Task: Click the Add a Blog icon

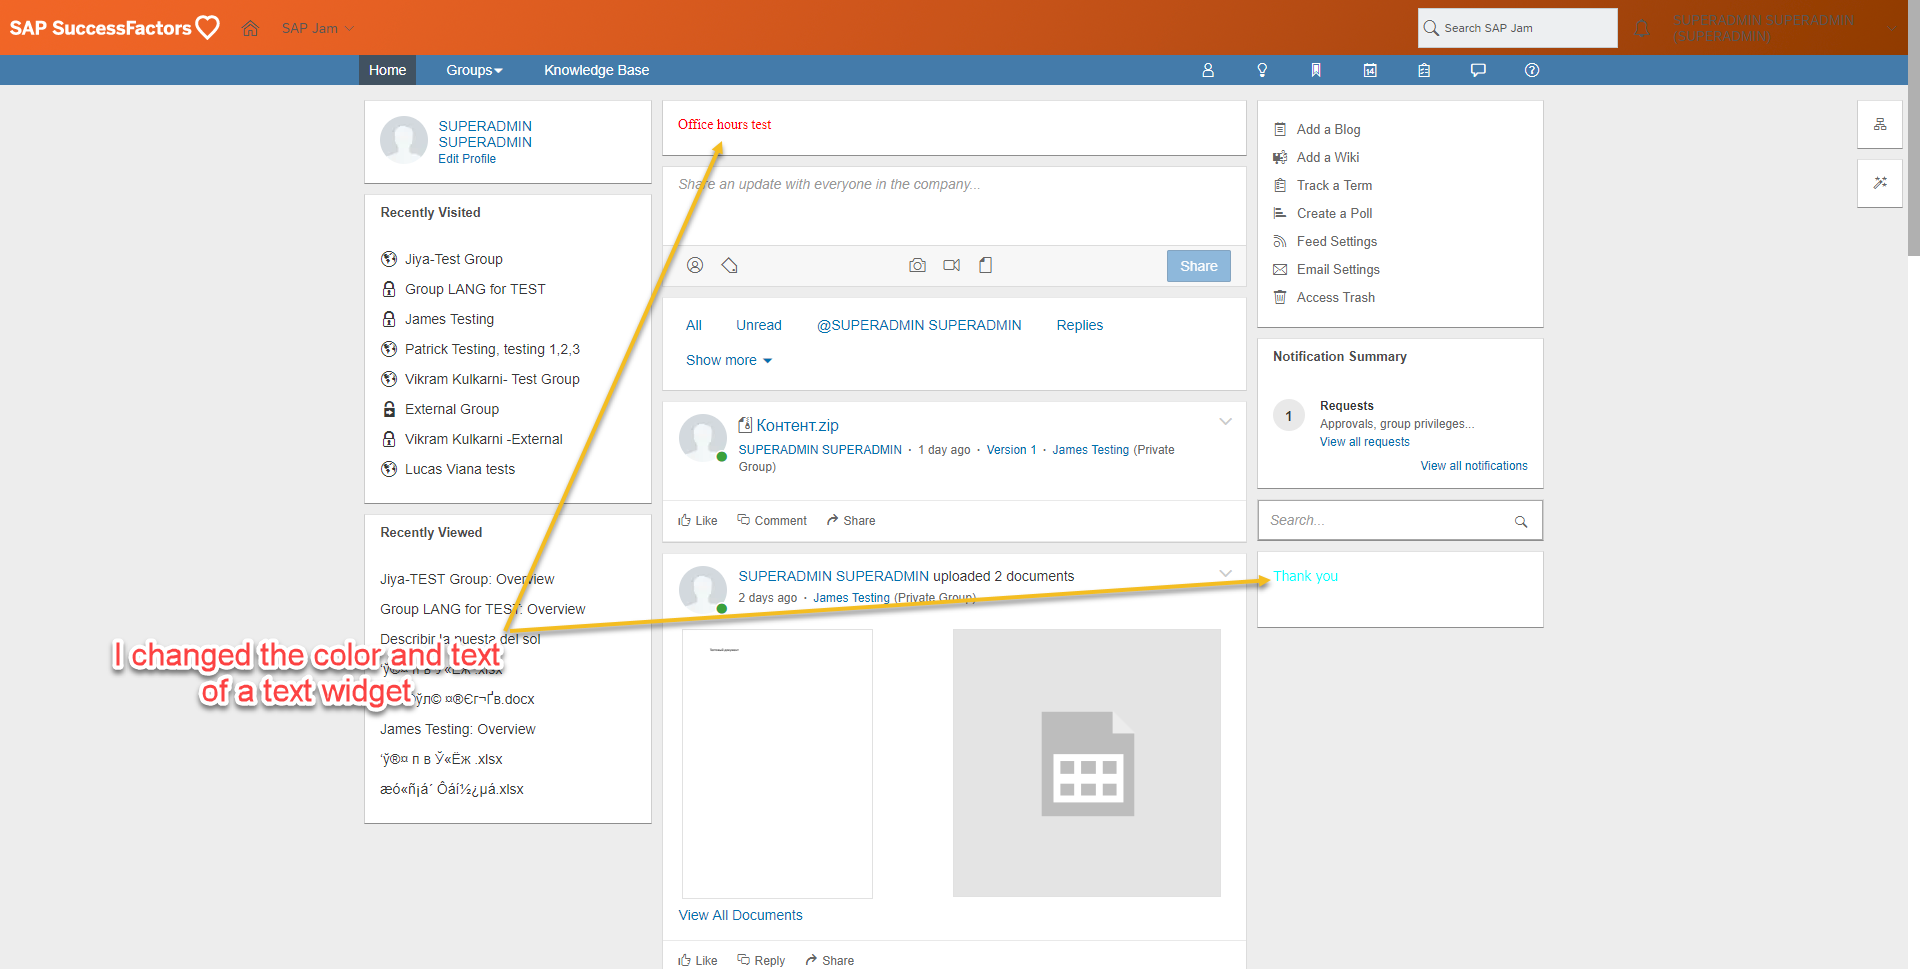Action: click(1280, 129)
